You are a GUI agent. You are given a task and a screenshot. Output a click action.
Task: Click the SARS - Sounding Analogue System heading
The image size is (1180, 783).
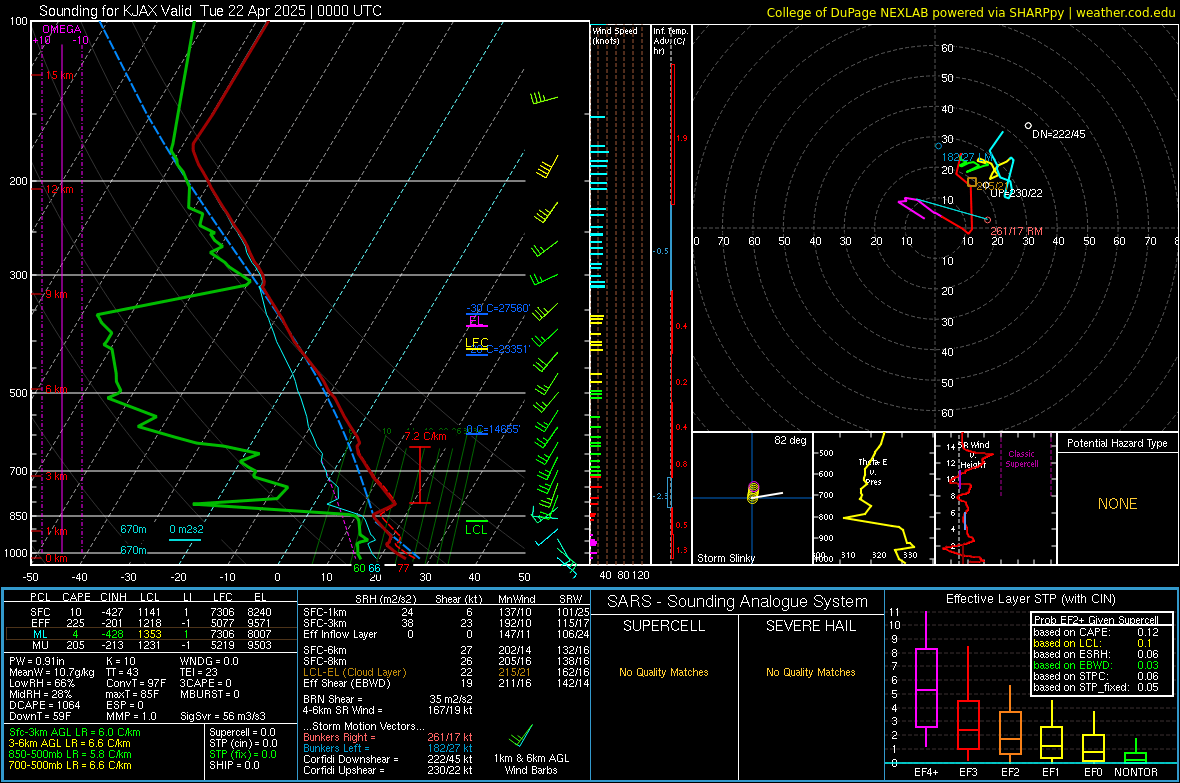point(738,602)
